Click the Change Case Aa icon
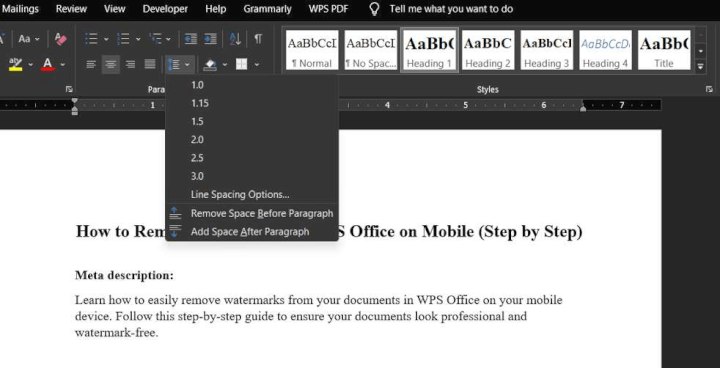 click(x=24, y=39)
